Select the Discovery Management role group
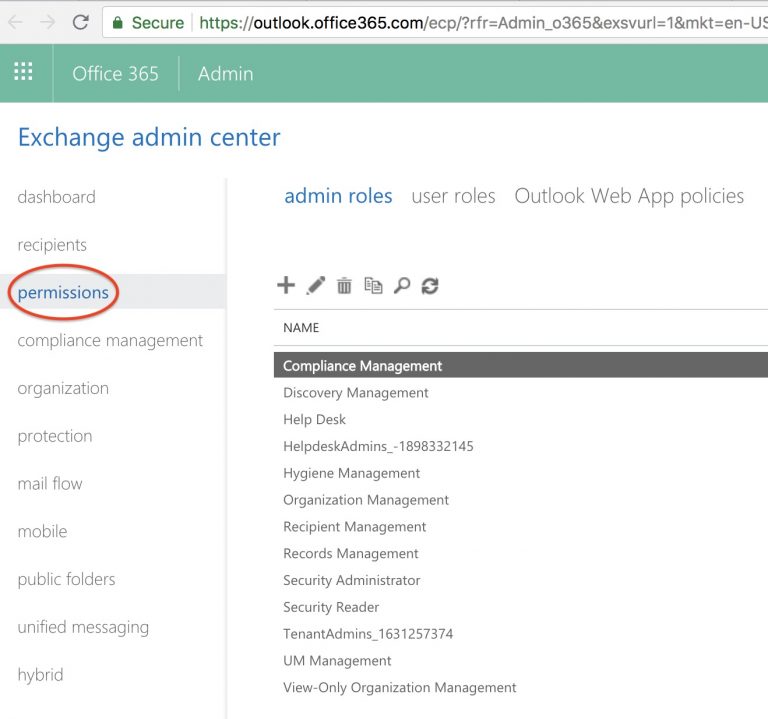768x719 pixels. click(x=356, y=392)
